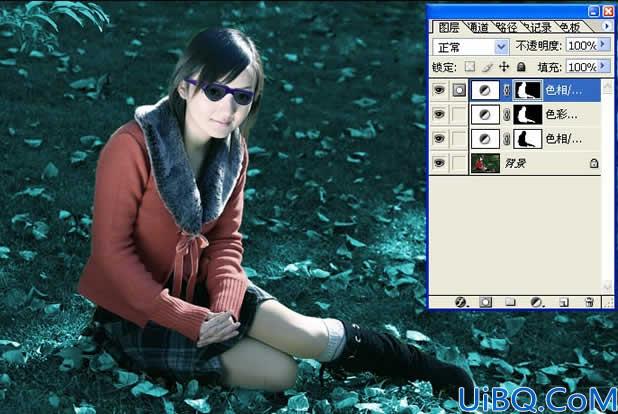Switch to the 色板 swatches tab
618x414 pixels.
(x=570, y=27)
